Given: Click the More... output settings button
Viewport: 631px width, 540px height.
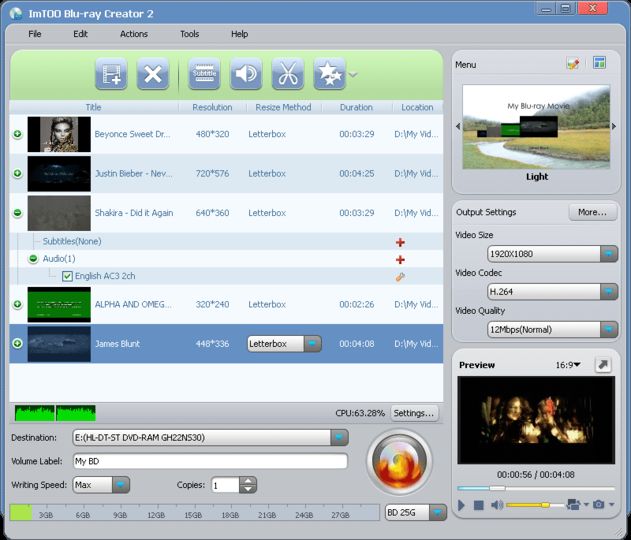Looking at the screenshot, I should (593, 212).
